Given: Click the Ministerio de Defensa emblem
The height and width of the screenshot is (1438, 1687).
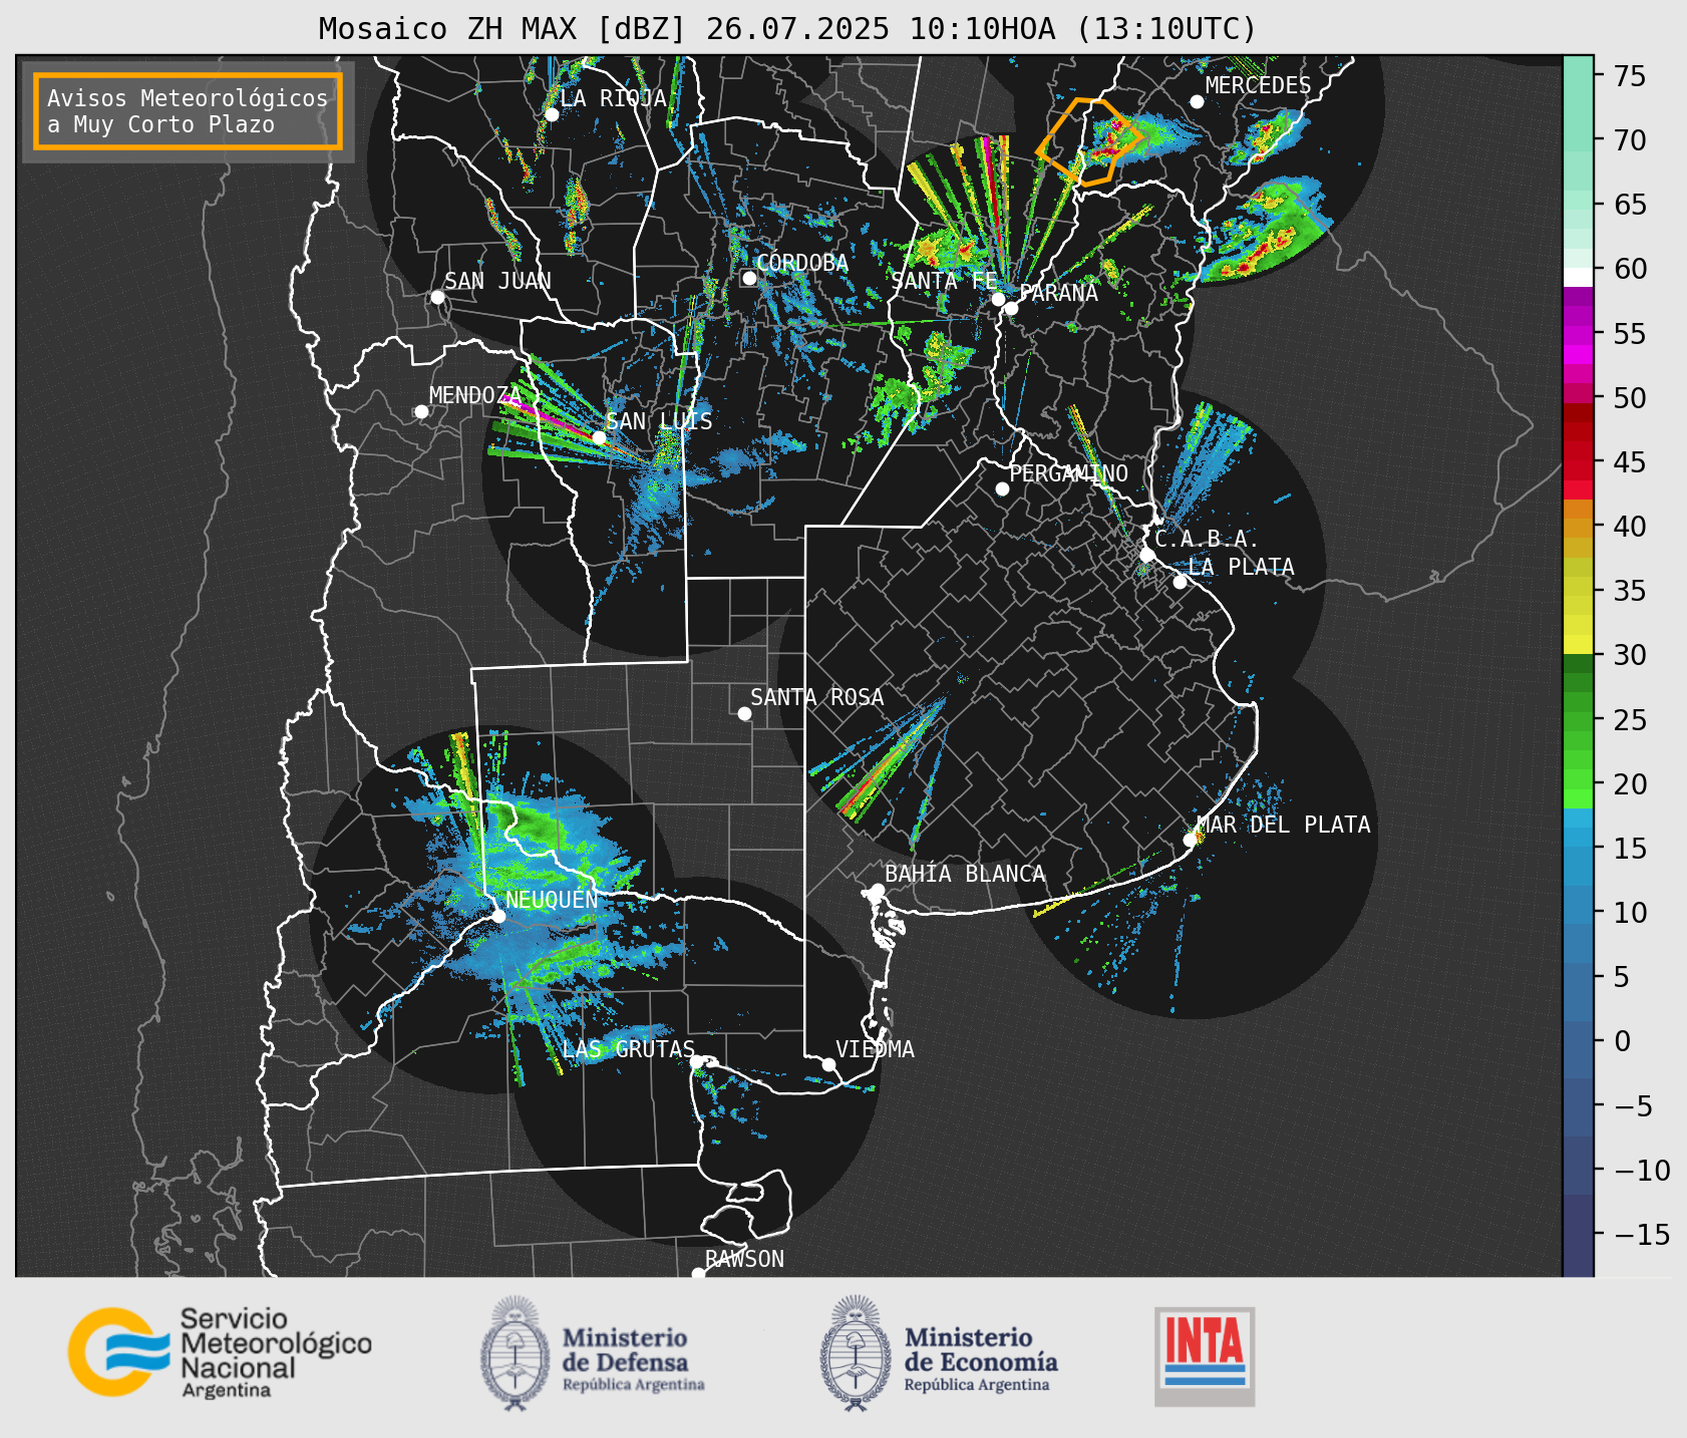Looking at the screenshot, I should [x=515, y=1353].
